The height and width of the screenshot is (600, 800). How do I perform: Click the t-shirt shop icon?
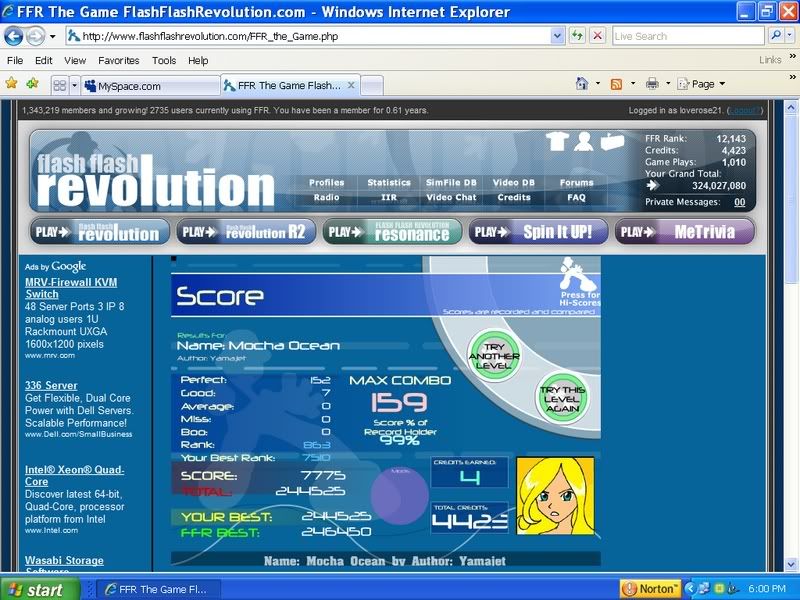(x=557, y=142)
